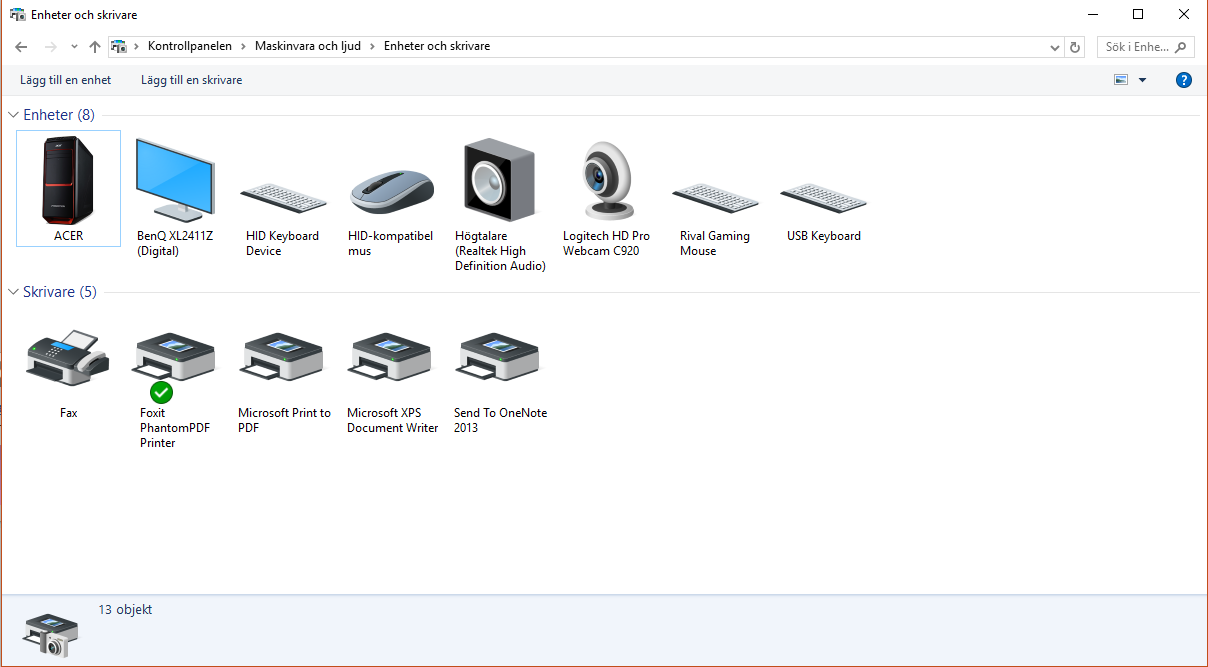Screen dimensions: 1208x667
Task: Select the Microsoft Print to PDF icon
Action: click(283, 357)
